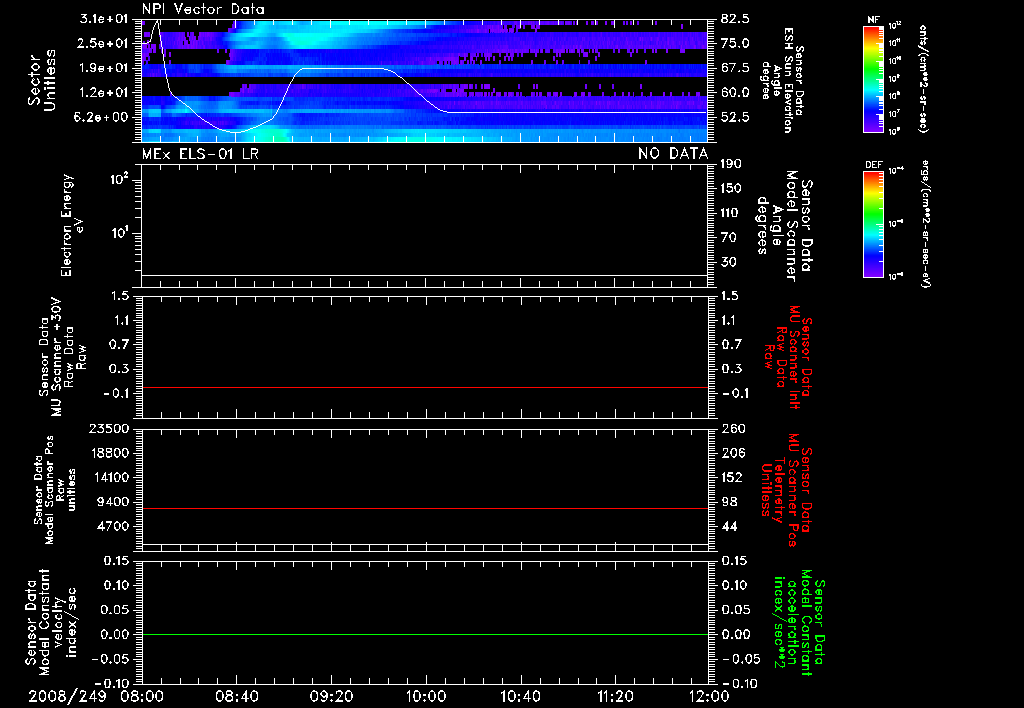Click the '52.5' elevation angle value
1024x708 pixels.
point(735,117)
